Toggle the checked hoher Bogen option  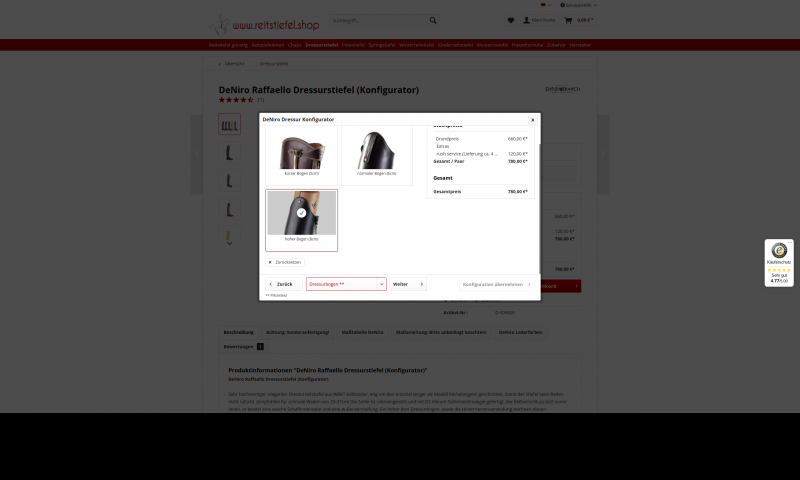302,220
